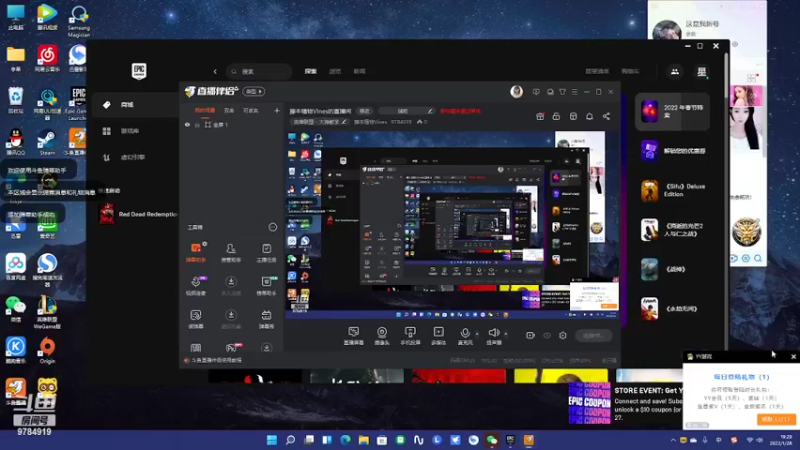Viewport: 800px width, 450px height.
Task: Open the gift box icon above preview
Action: (540, 116)
